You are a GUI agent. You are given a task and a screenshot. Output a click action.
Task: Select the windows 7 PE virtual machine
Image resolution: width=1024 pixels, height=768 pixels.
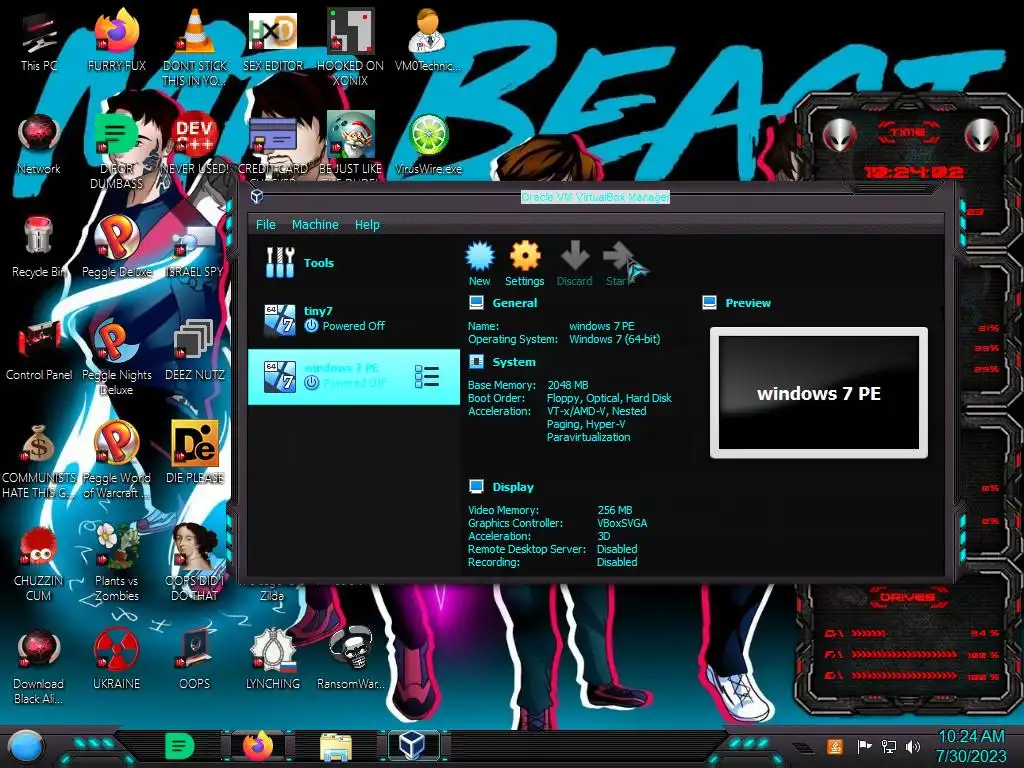pos(353,377)
